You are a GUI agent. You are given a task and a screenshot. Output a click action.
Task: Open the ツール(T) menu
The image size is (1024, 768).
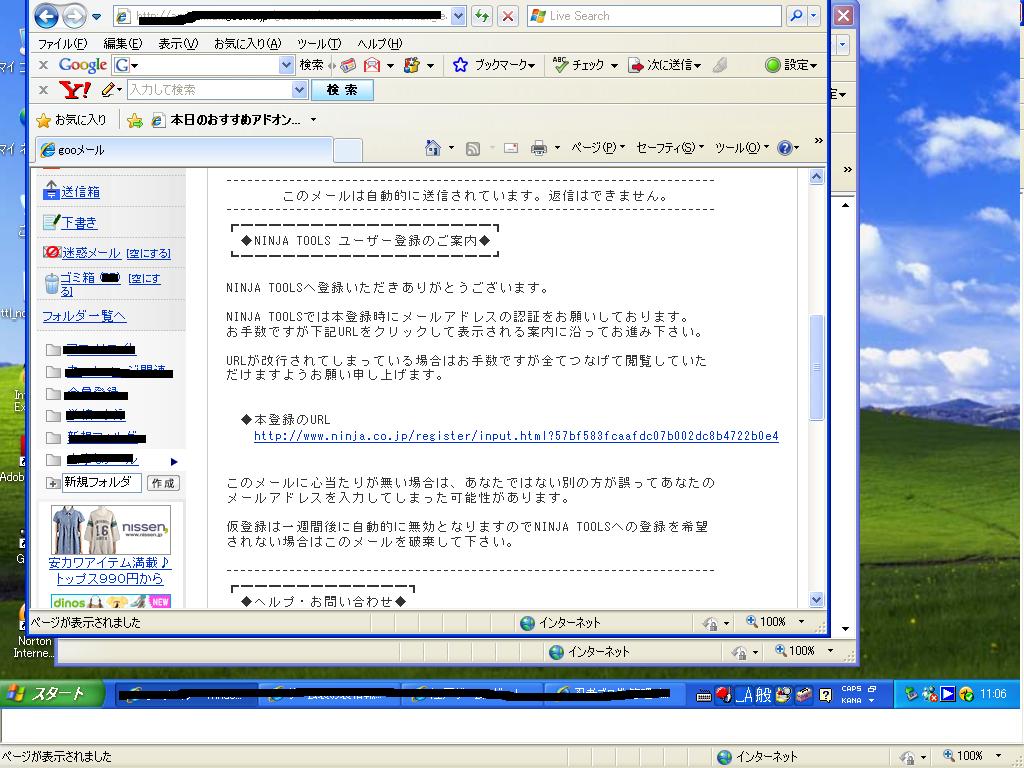pos(319,44)
